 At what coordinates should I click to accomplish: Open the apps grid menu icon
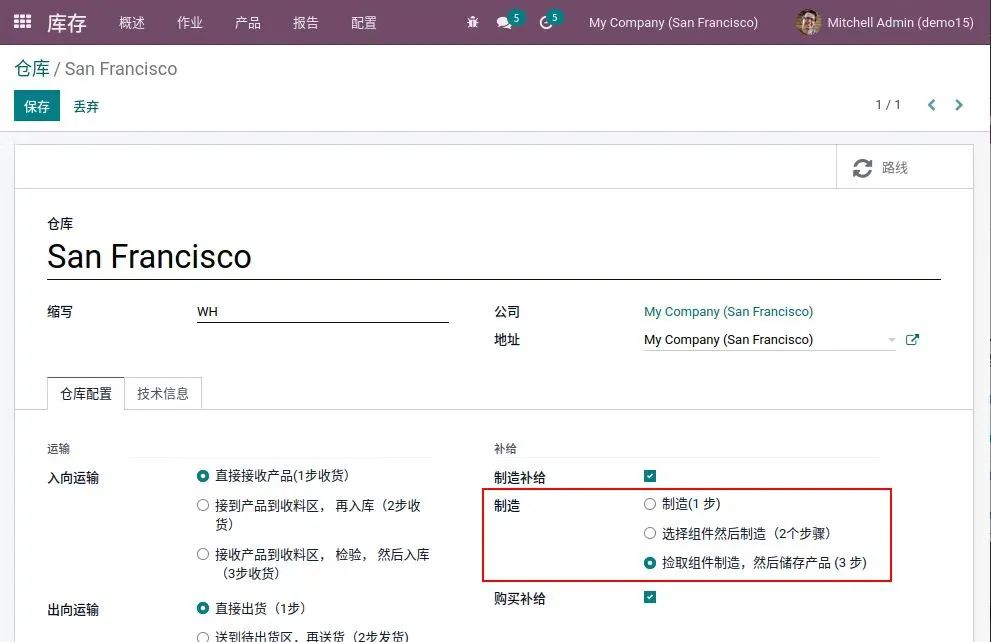[x=22, y=22]
